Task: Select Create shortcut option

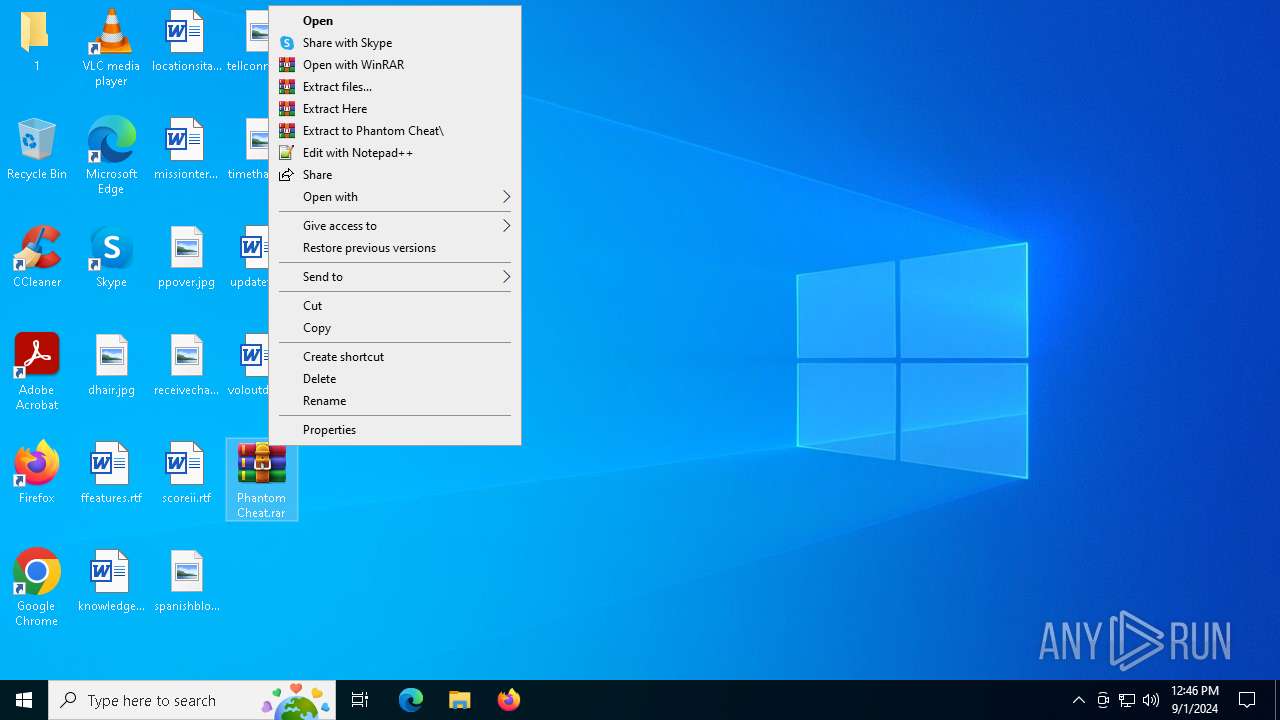Action: tap(395, 357)
